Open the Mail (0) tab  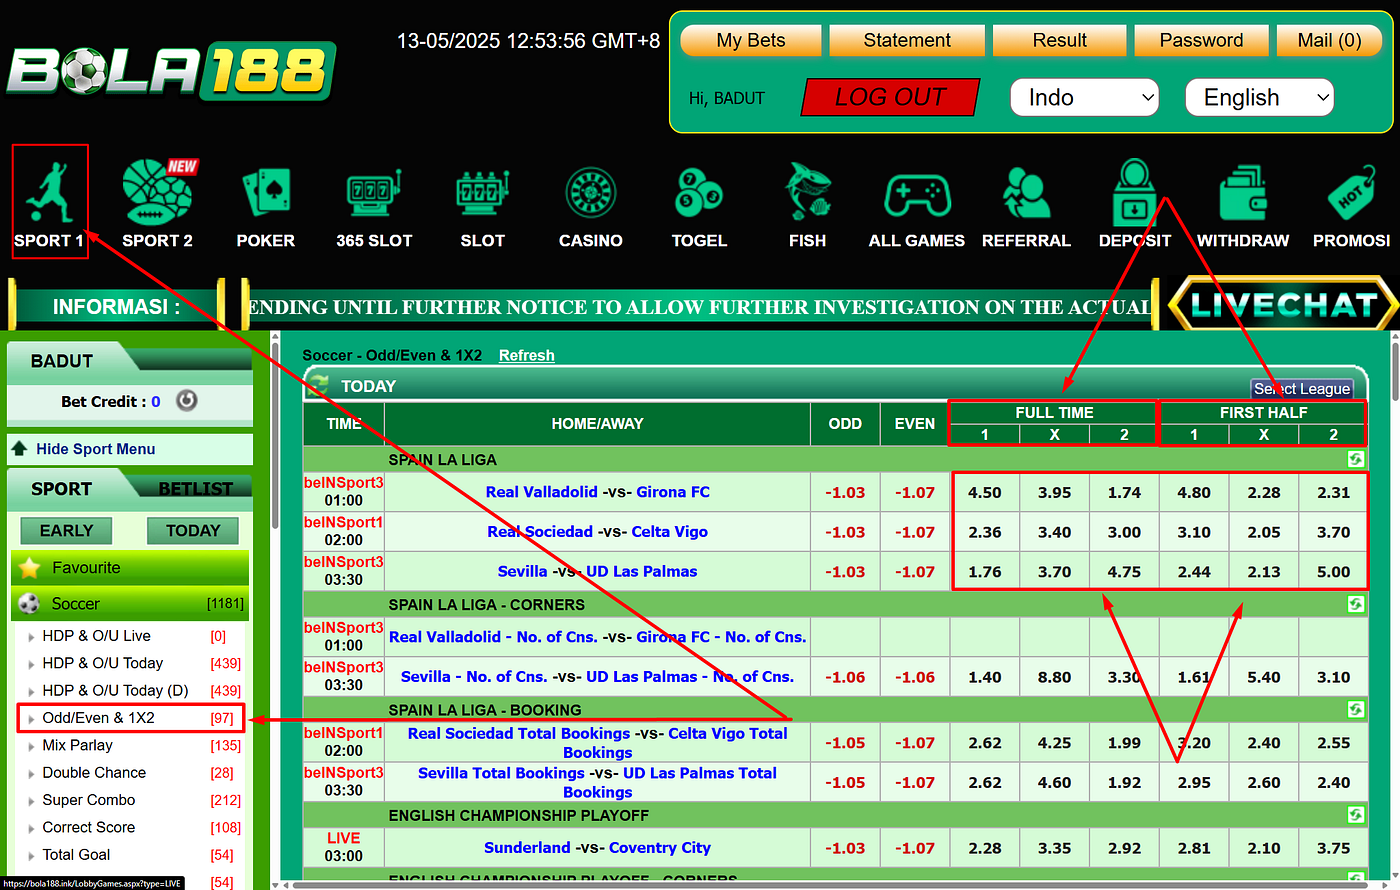click(1329, 40)
